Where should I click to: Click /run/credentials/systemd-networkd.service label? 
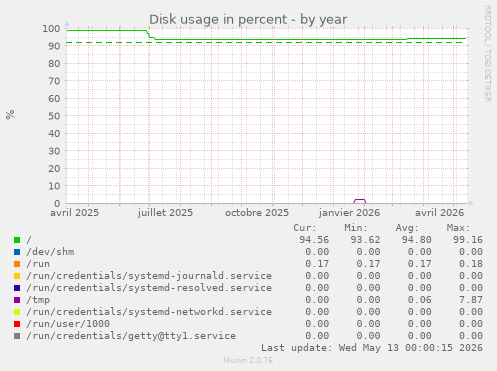149,312
